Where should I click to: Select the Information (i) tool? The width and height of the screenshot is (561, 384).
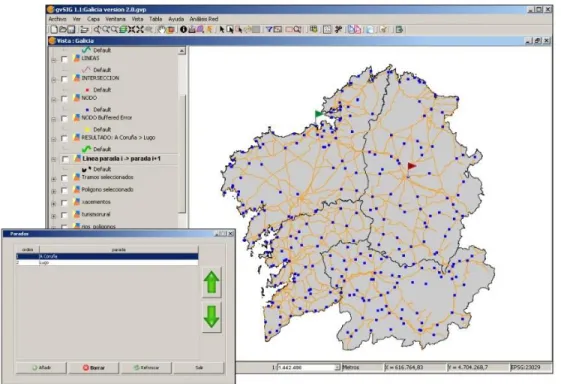pos(183,29)
